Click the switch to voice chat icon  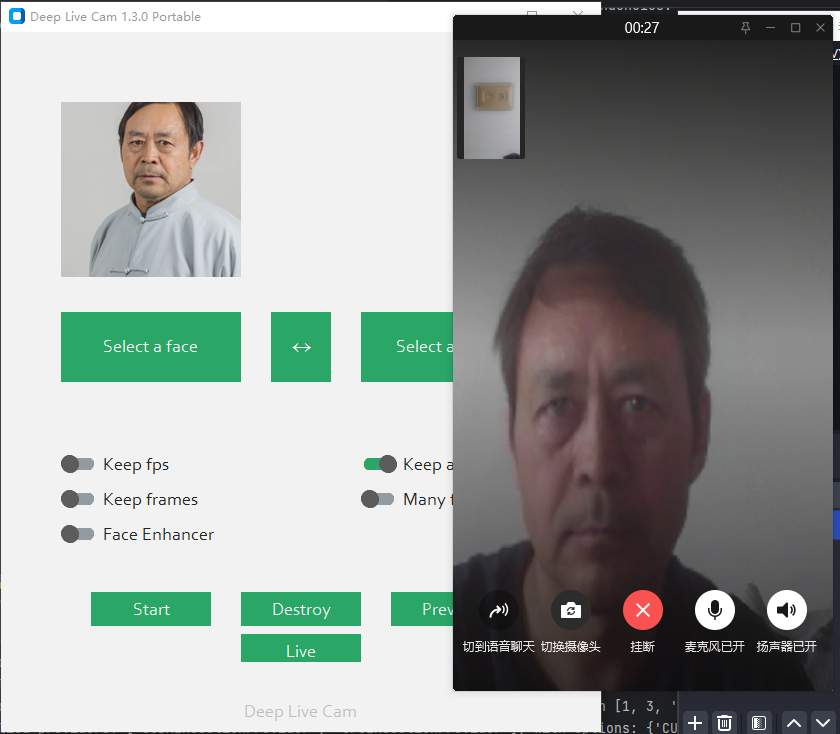pyautogui.click(x=499, y=610)
